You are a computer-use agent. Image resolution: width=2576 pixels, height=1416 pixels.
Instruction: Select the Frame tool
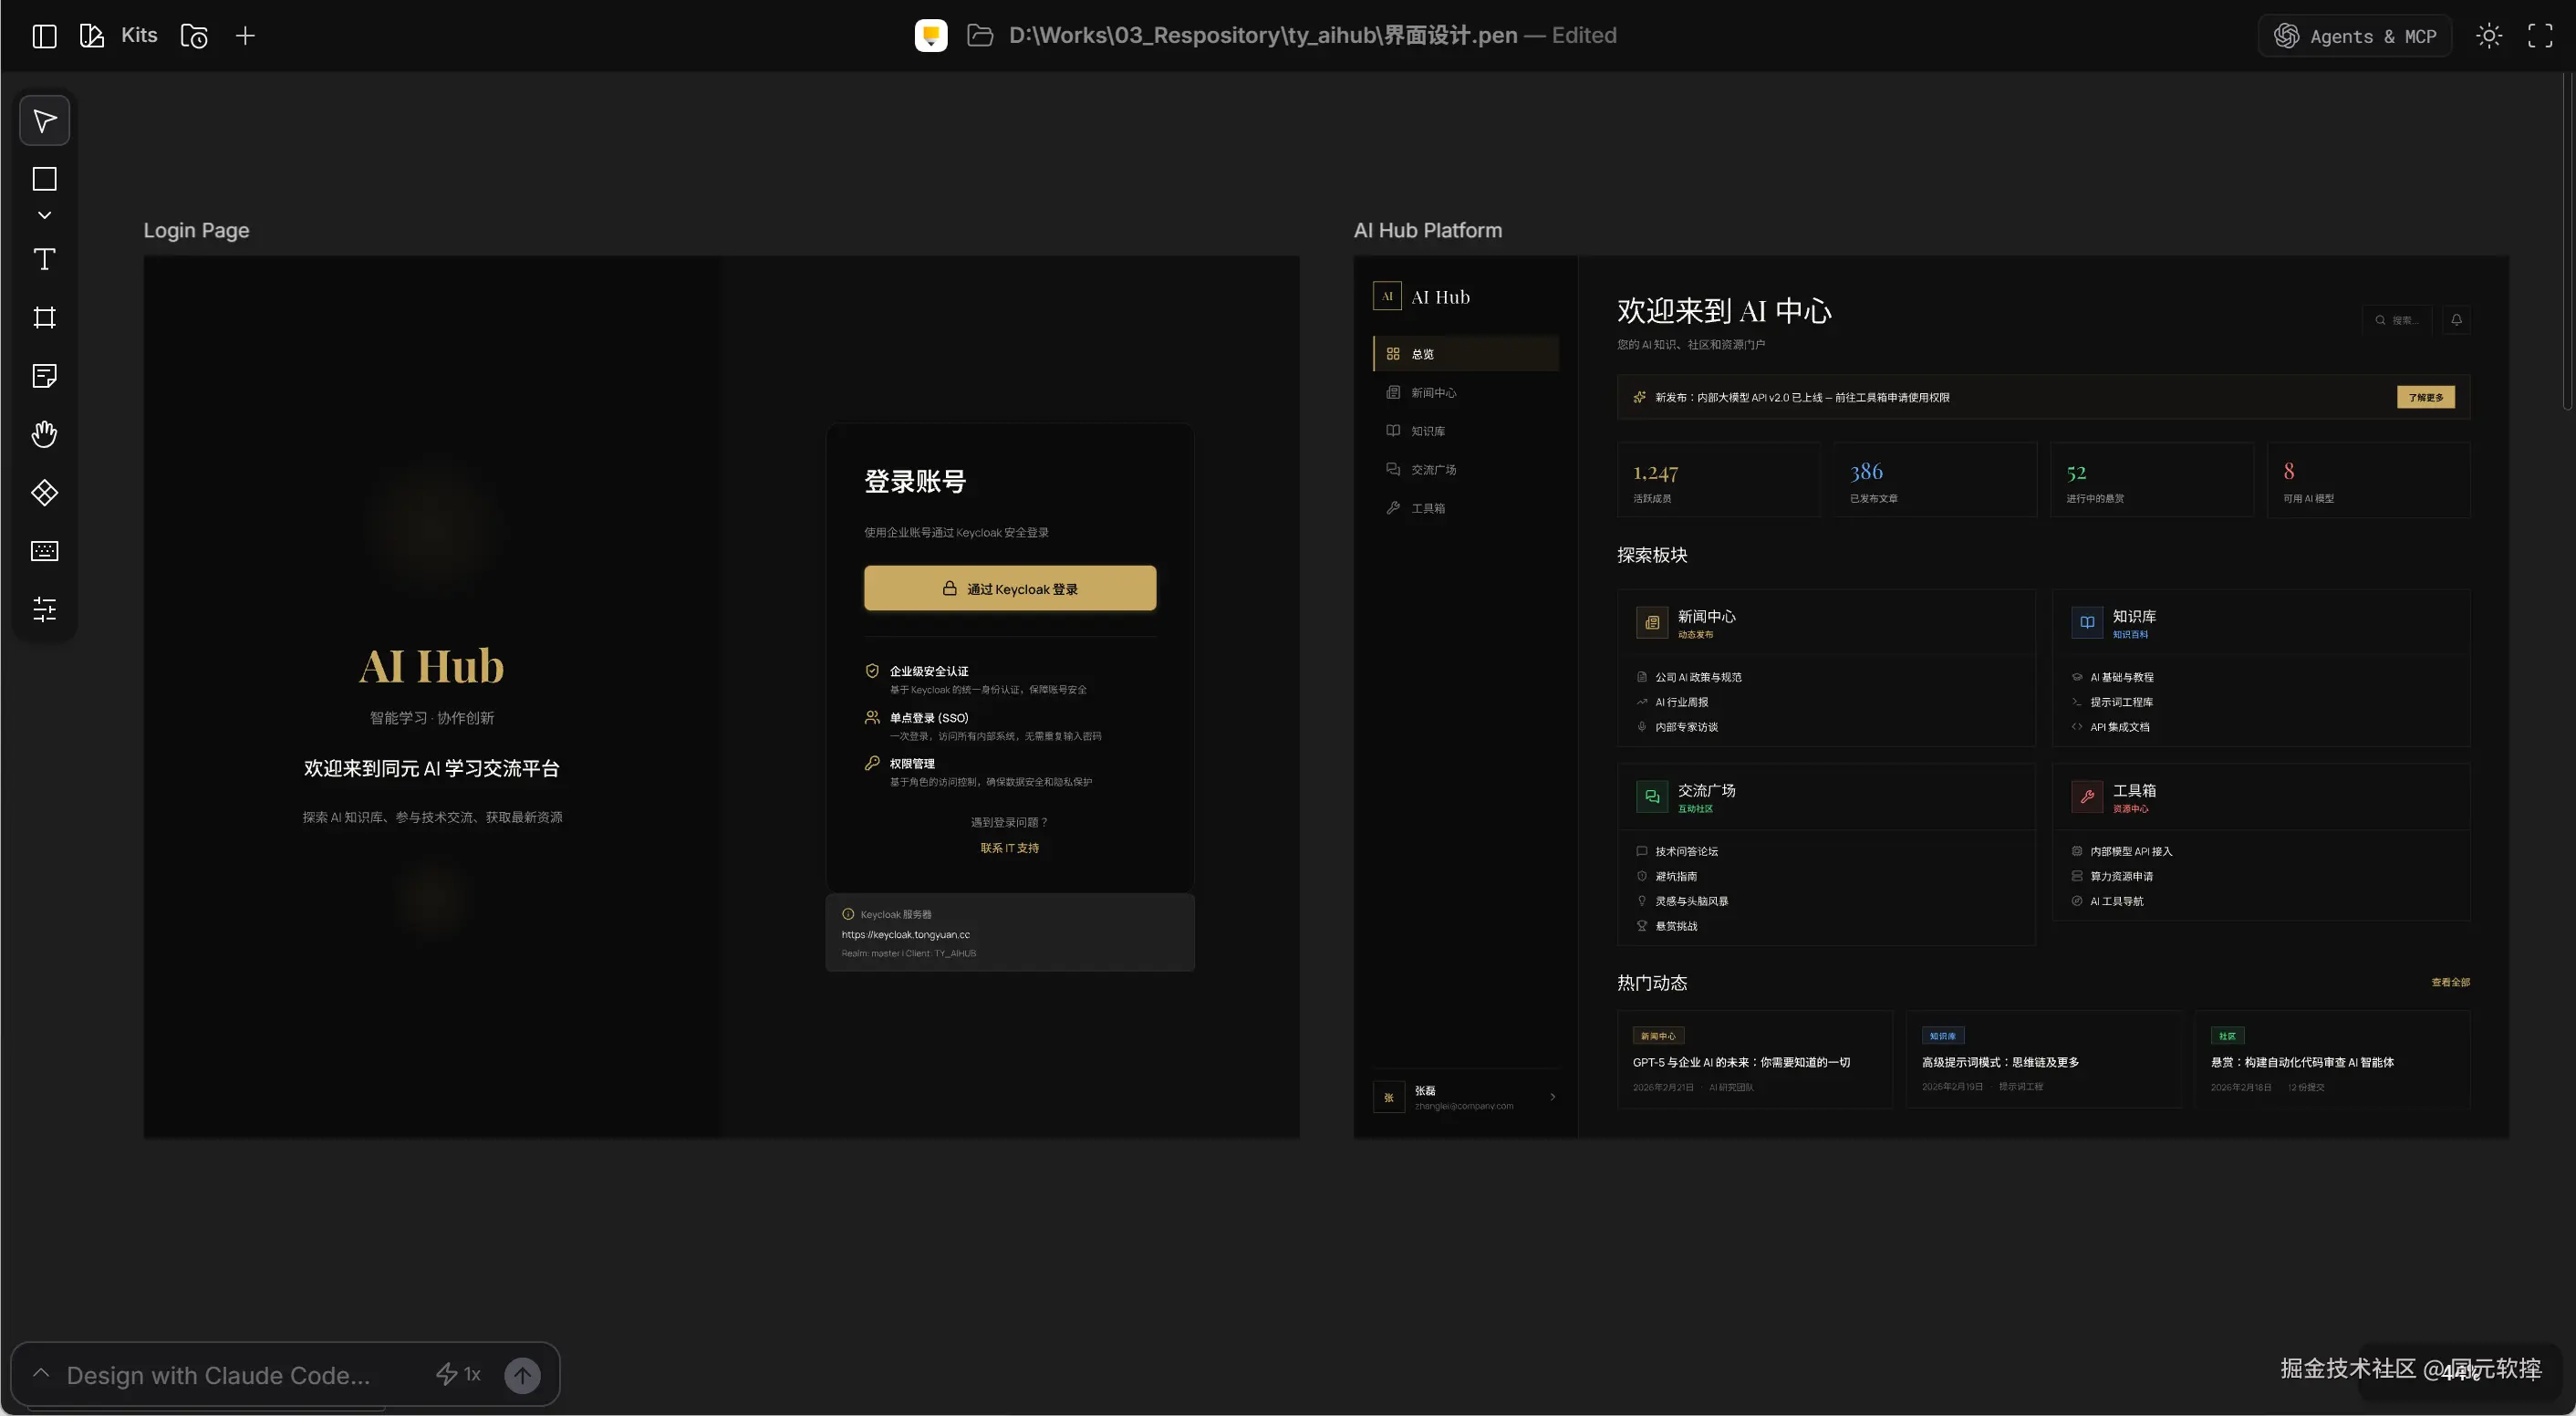pos(44,318)
